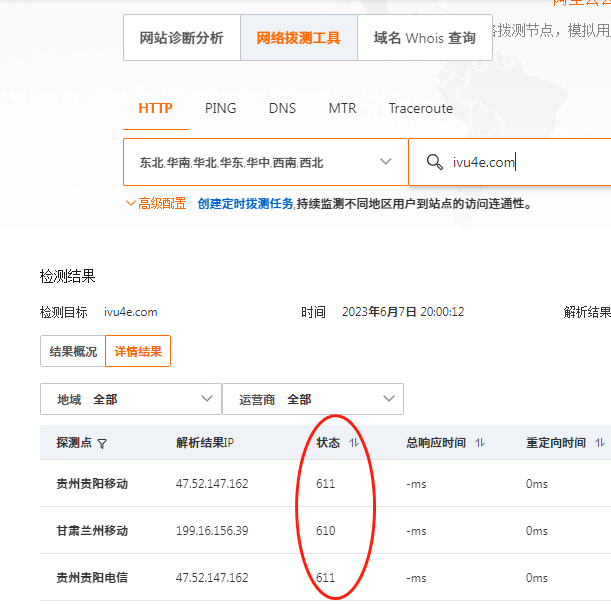Select the MTR protocol tab
The image size is (611, 604).
[342, 108]
